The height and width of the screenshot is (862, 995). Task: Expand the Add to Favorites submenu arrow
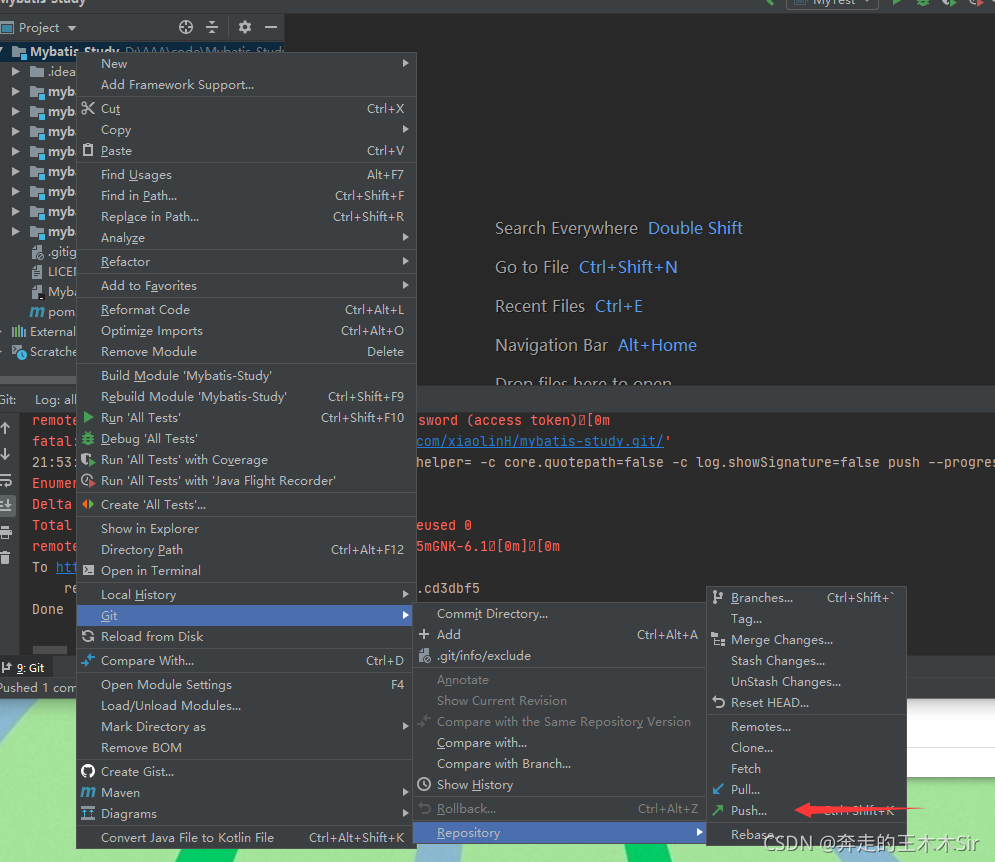coord(405,285)
